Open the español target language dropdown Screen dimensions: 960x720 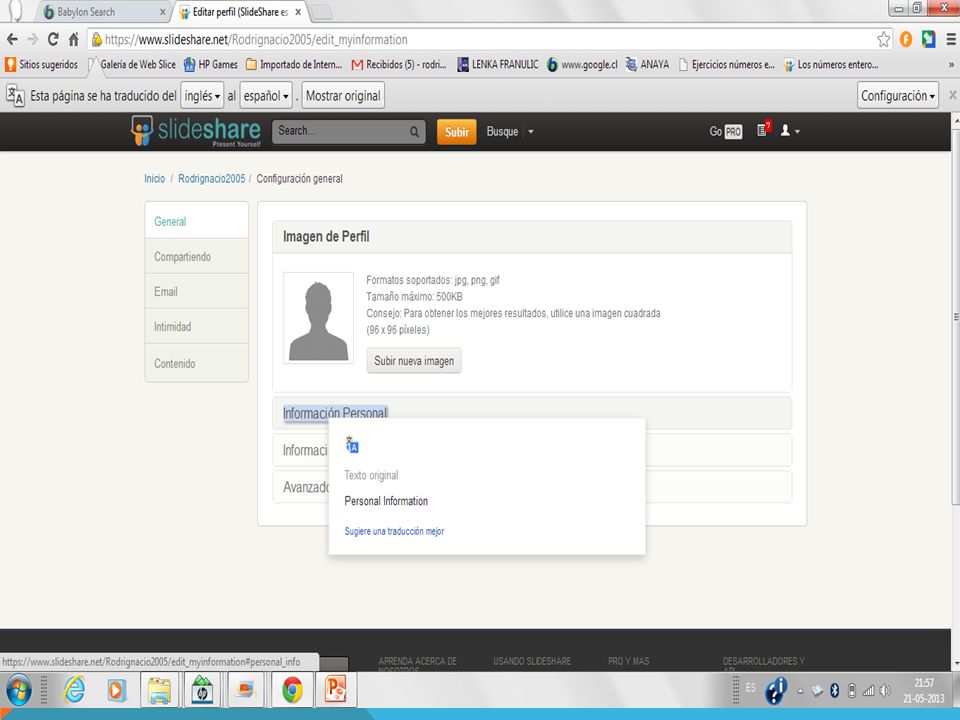click(x=266, y=96)
